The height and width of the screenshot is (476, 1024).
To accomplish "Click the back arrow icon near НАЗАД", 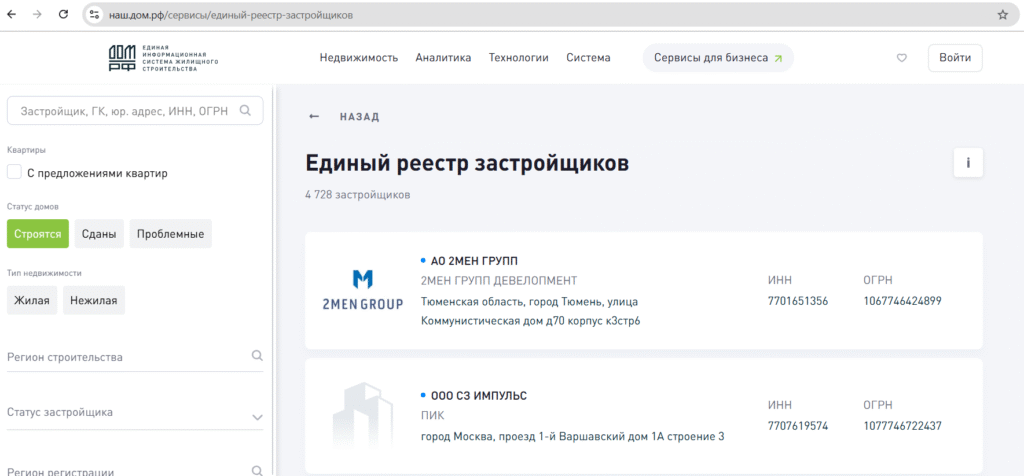I will [314, 117].
